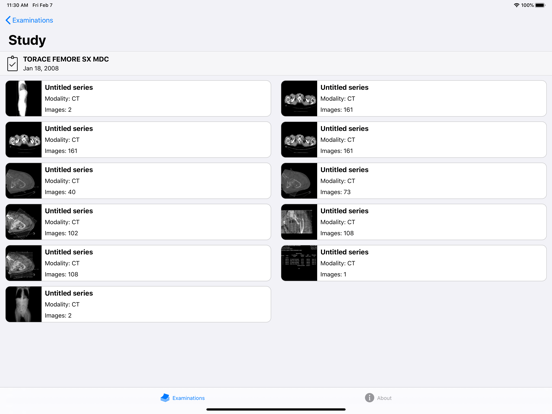Select the series card showing Images: 102
This screenshot has height=414, width=552.
[138, 222]
